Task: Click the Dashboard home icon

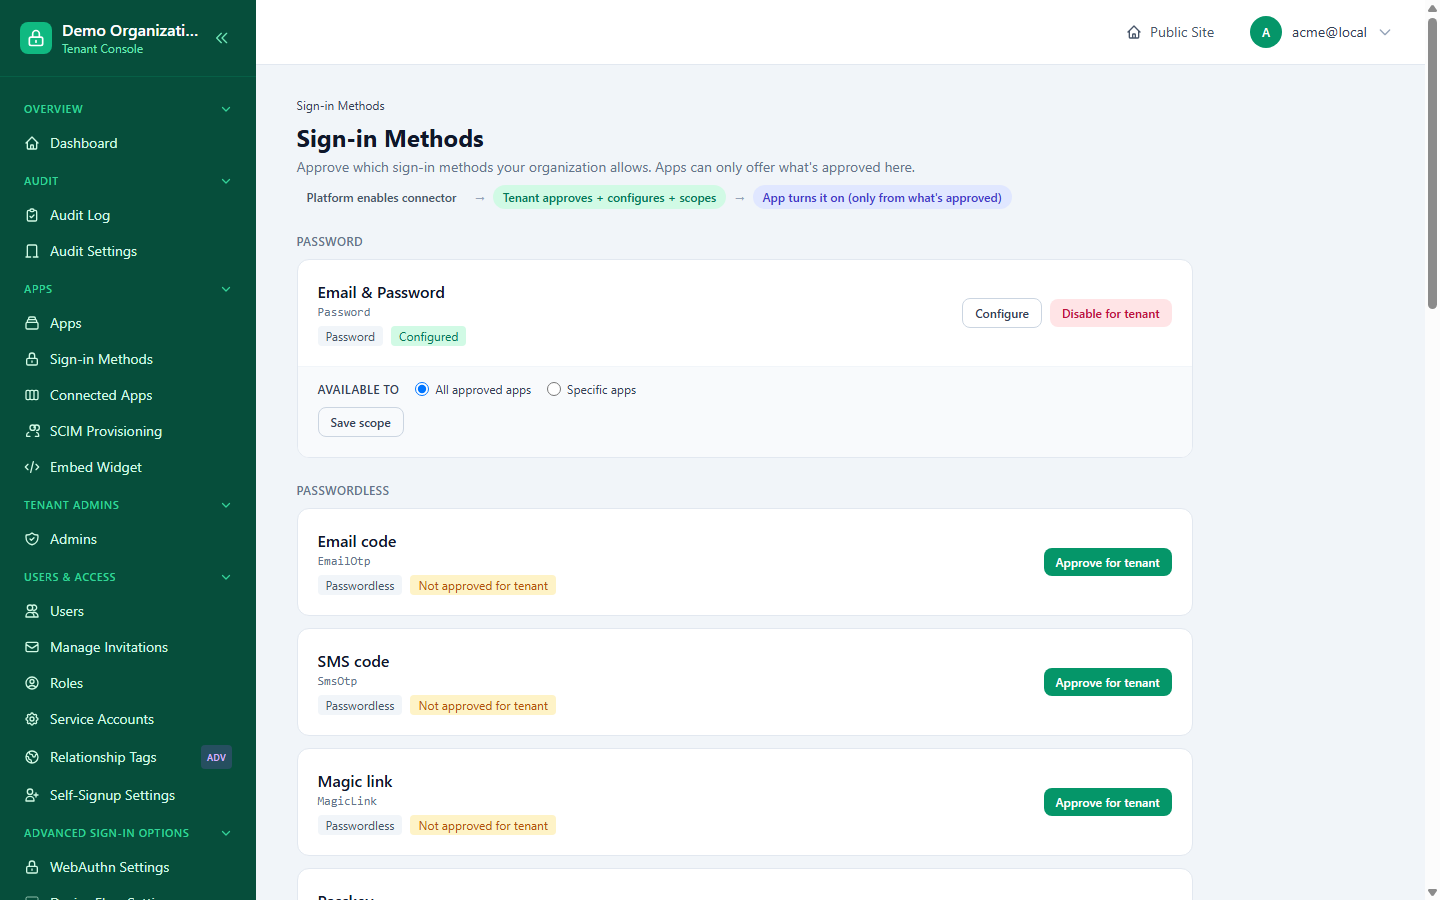Action: 32,143
